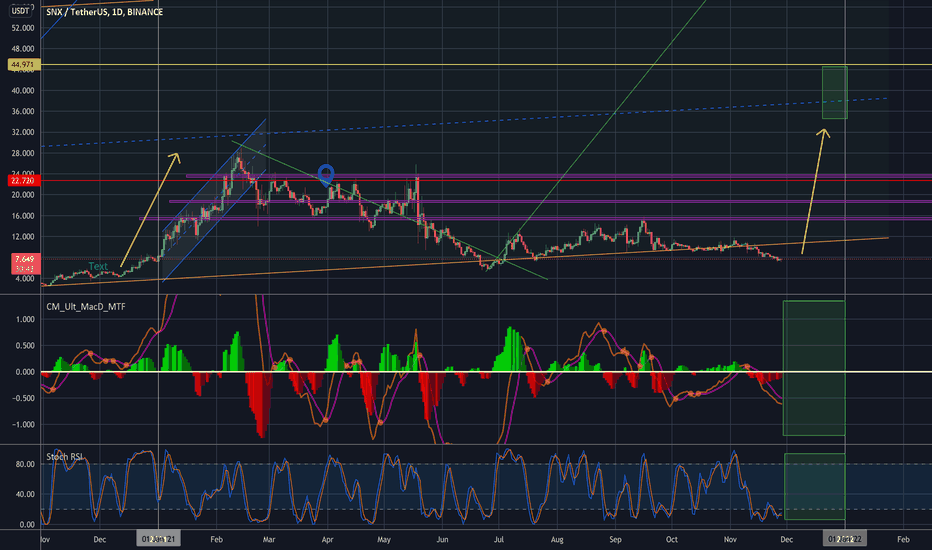The width and height of the screenshot is (932, 550).
Task: Click the Apr label on time axis
Action: coord(327,539)
